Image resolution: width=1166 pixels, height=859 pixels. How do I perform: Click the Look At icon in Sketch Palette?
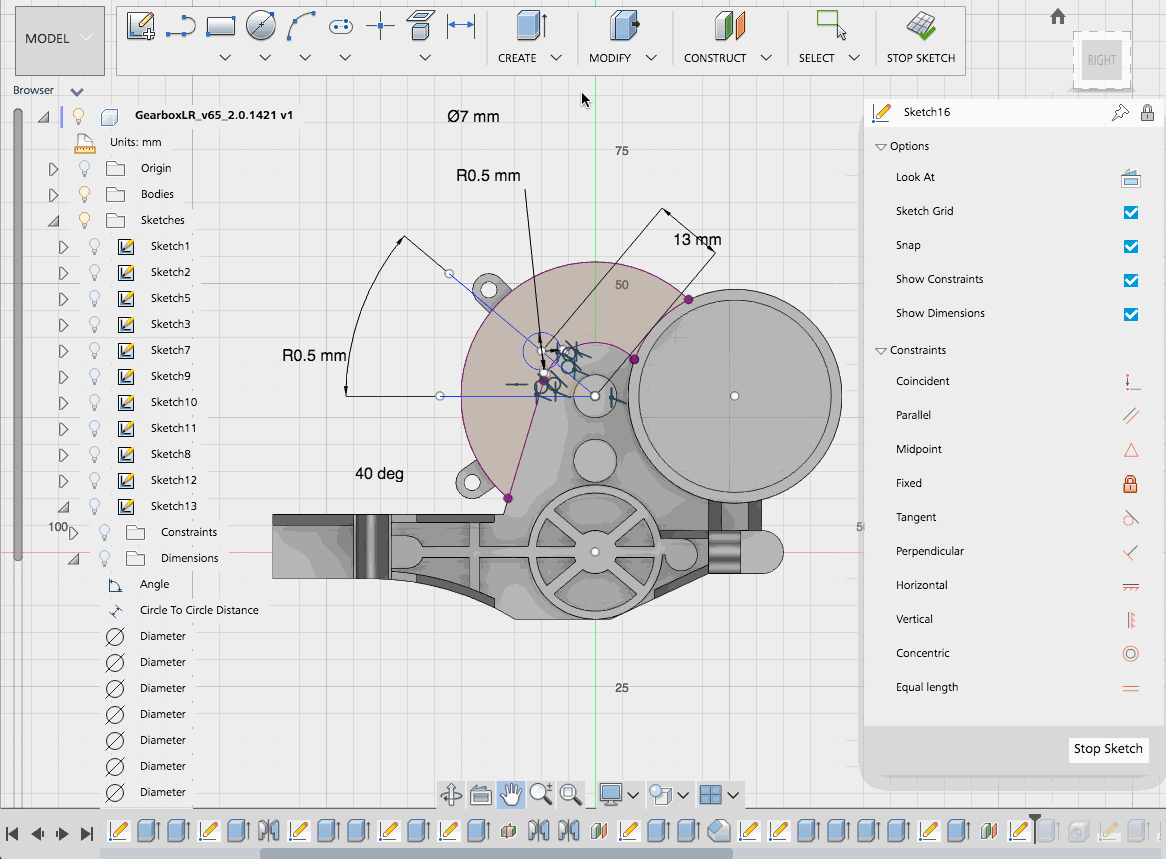pyautogui.click(x=1130, y=178)
